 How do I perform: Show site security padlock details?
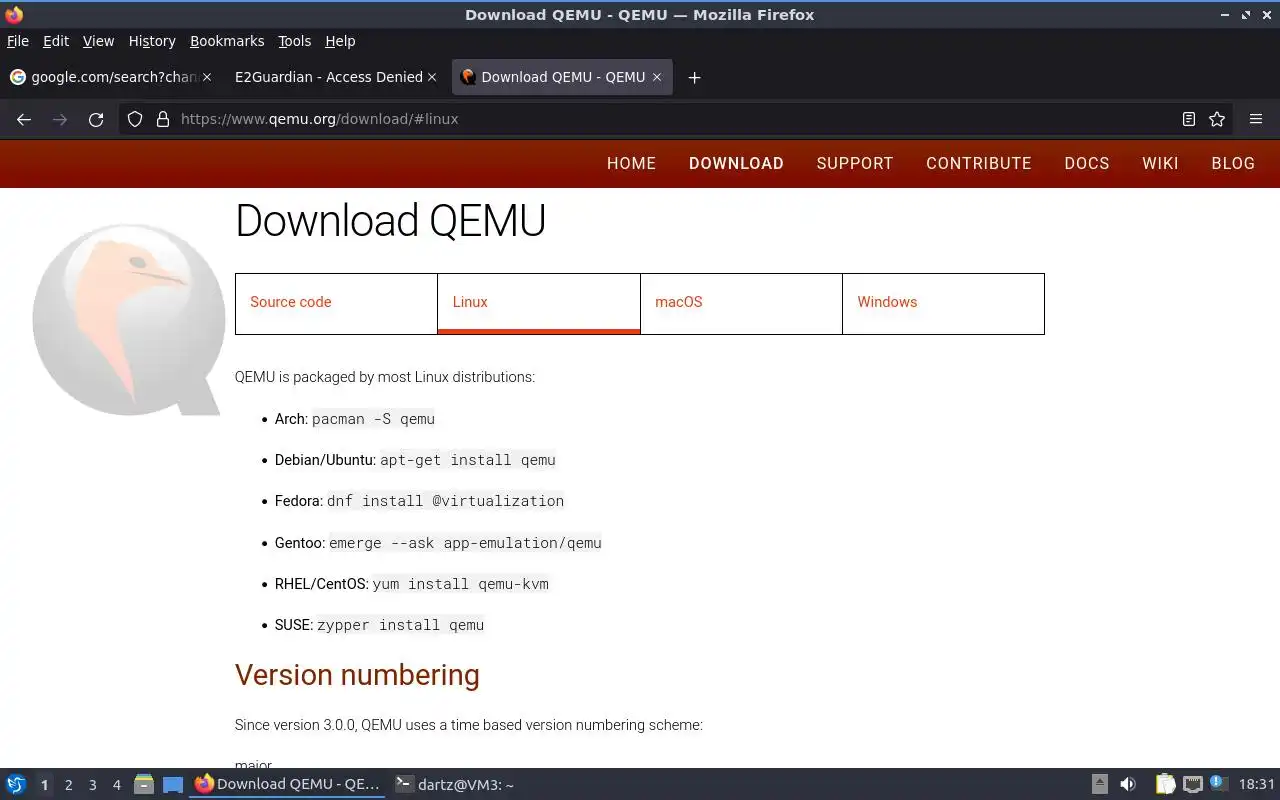point(163,119)
